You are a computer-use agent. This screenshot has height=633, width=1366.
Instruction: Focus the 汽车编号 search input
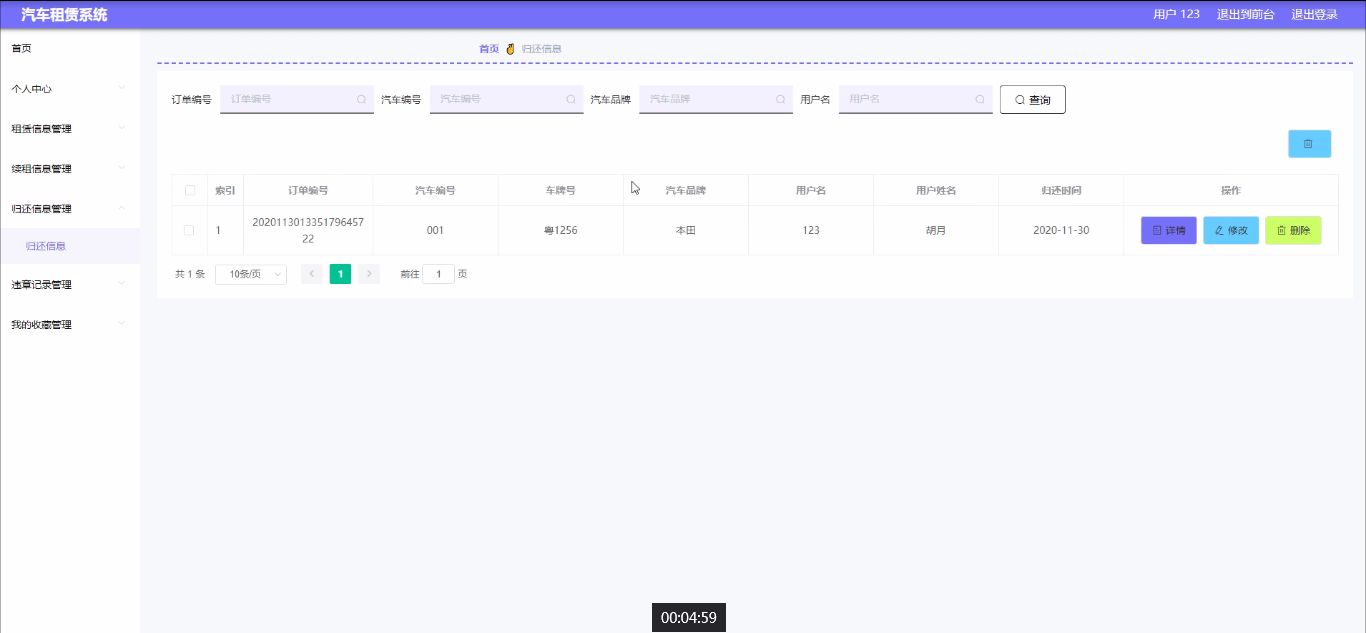[x=507, y=100]
